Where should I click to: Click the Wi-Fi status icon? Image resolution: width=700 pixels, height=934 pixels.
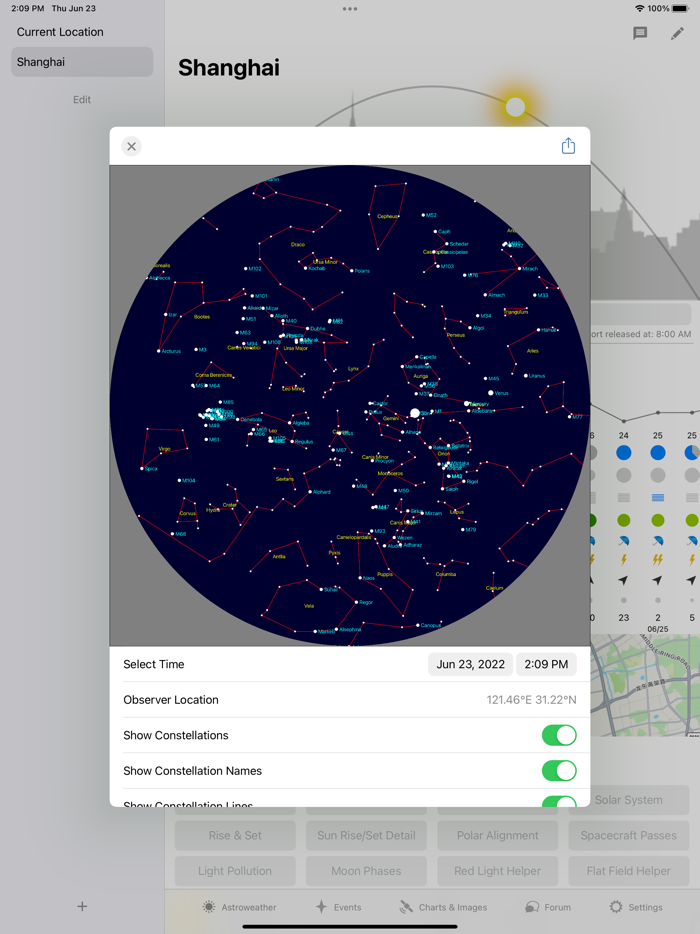(640, 8)
